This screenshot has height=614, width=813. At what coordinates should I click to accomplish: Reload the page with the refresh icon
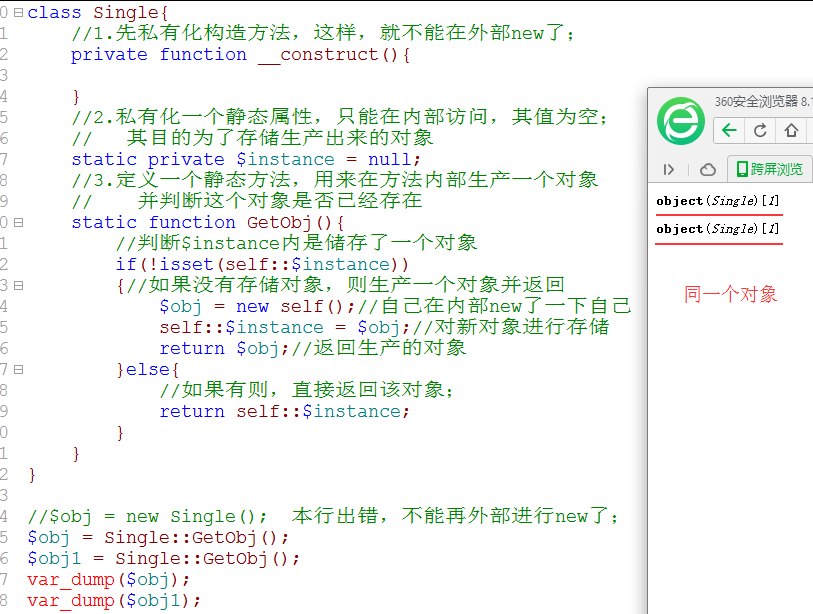(x=760, y=130)
